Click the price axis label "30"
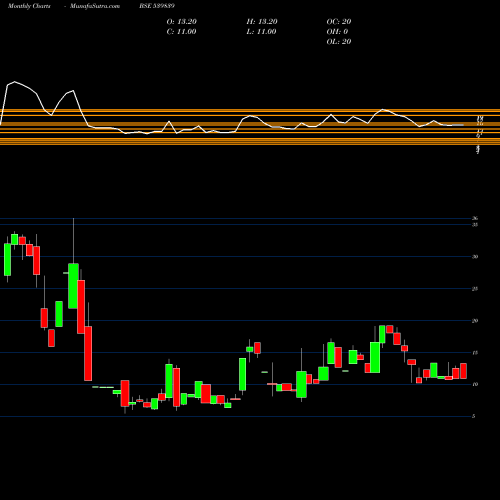This screenshot has width=500, height=500. coord(475,257)
